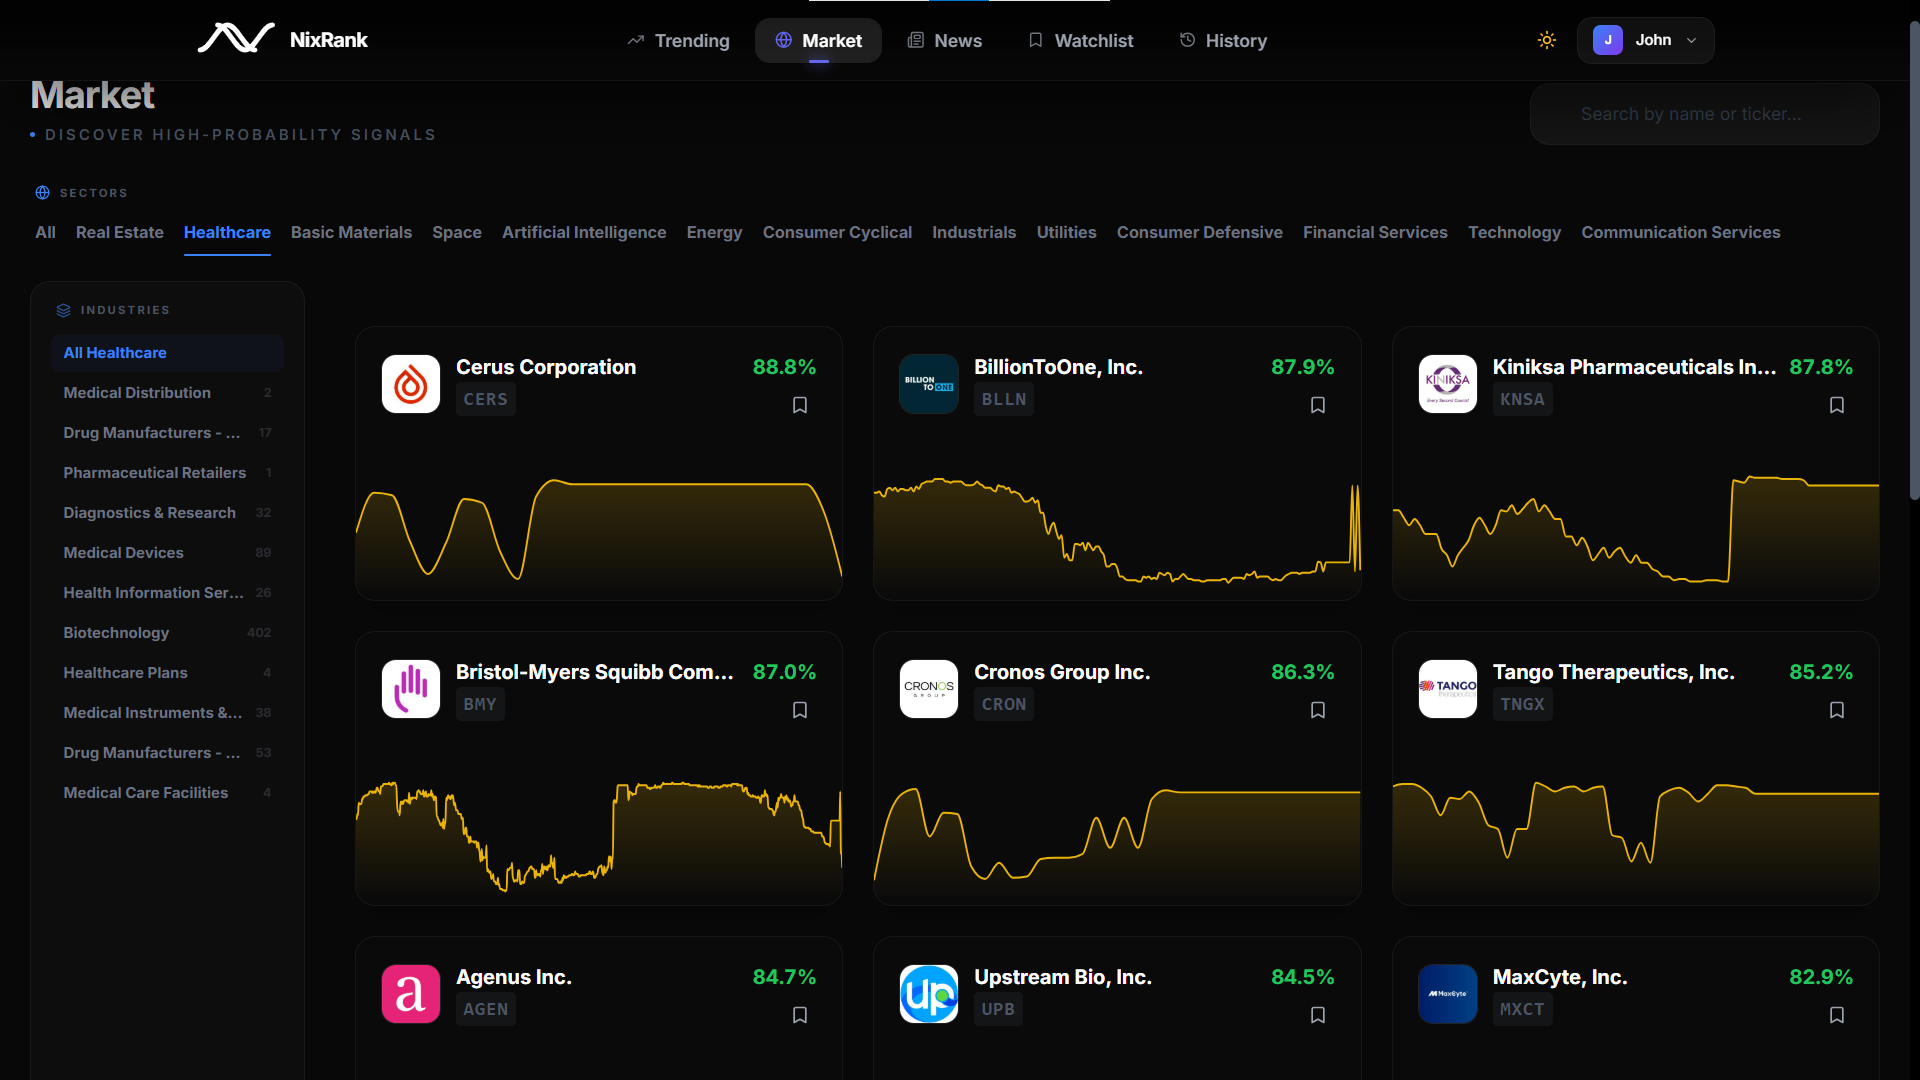The image size is (1920, 1080).
Task: Bookmark Upstream Bio, Inc. to watchlist
Action: pos(1318,1015)
